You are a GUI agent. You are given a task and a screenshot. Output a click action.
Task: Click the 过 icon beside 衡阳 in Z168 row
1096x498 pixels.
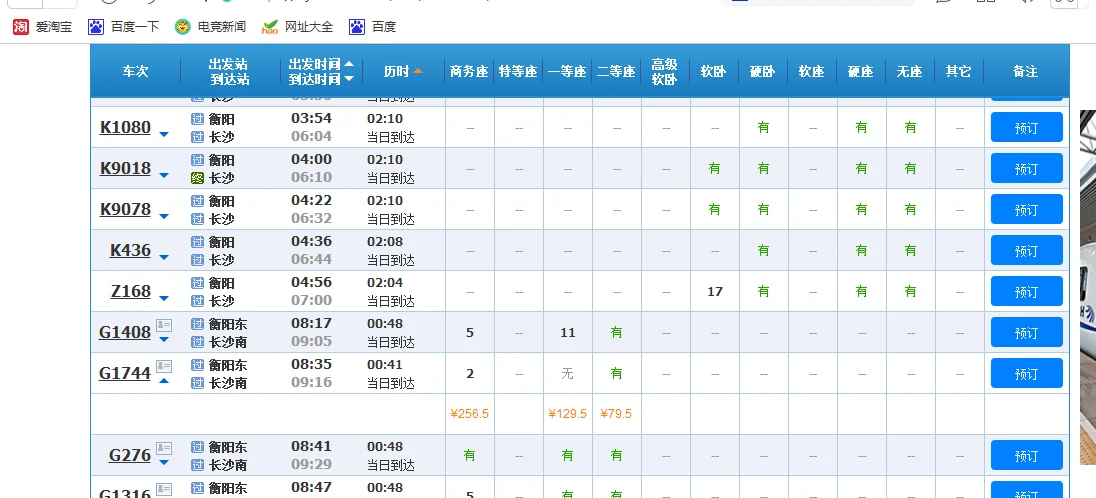tap(198, 283)
